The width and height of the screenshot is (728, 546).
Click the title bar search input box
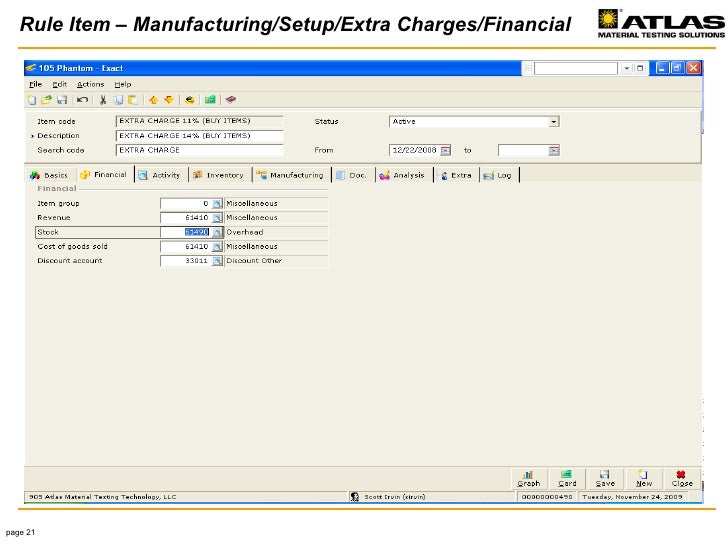(576, 69)
